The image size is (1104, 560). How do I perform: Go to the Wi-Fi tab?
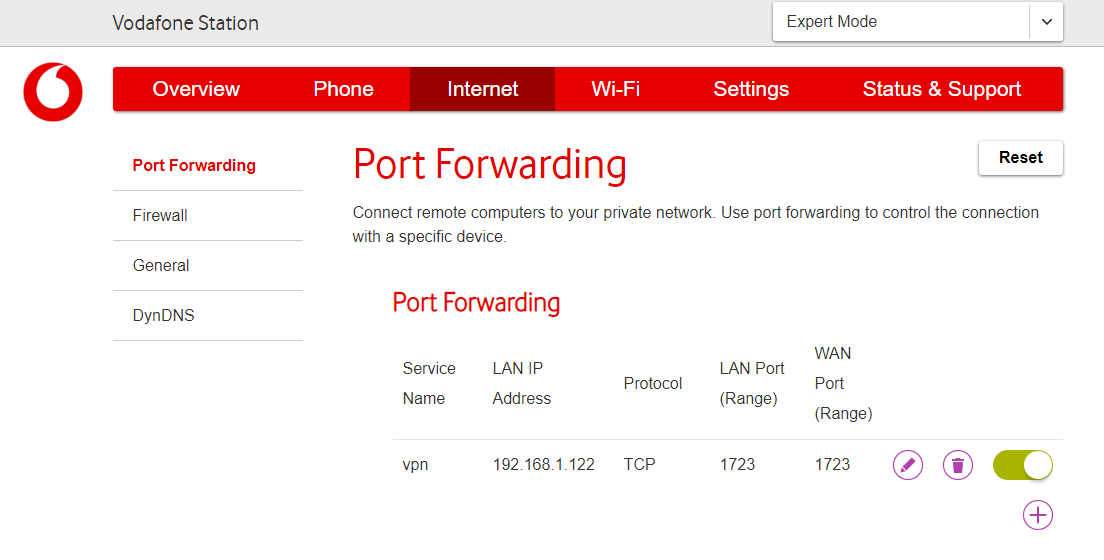click(615, 89)
